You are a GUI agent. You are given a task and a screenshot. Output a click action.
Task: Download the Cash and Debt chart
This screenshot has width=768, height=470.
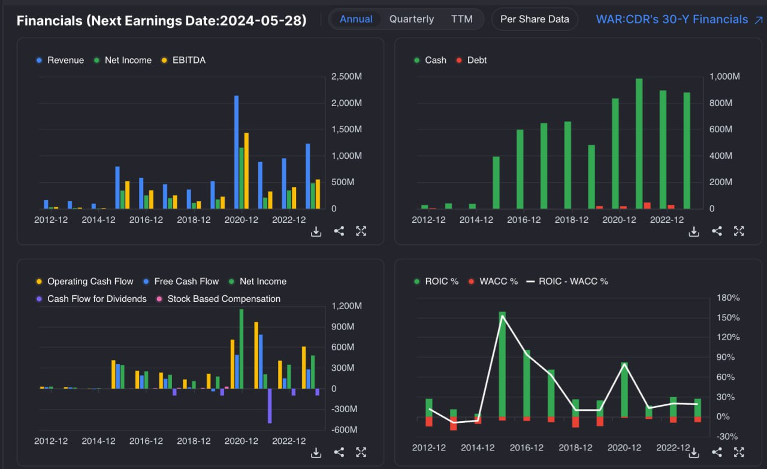click(694, 231)
